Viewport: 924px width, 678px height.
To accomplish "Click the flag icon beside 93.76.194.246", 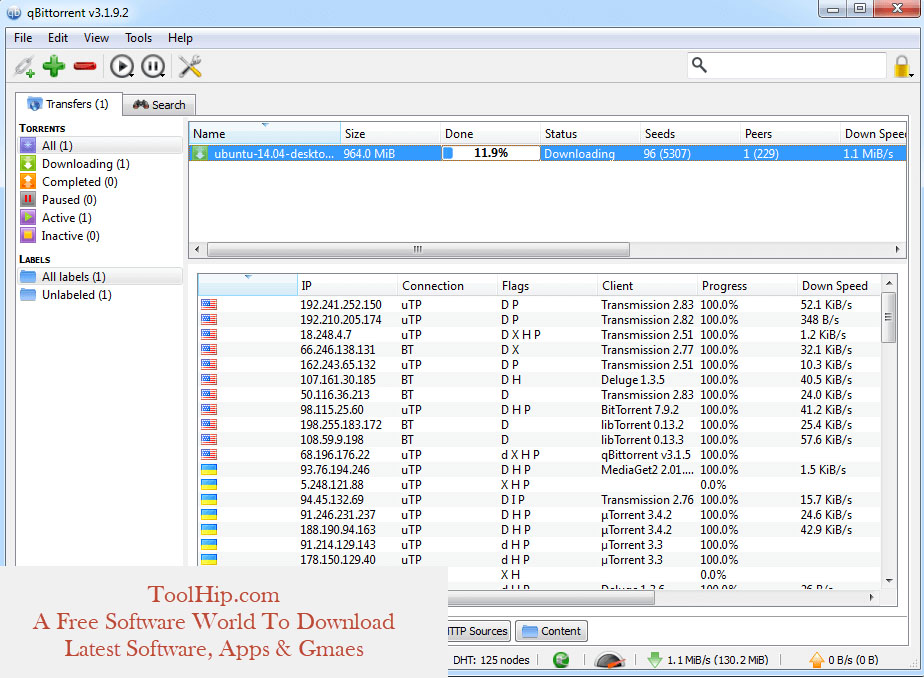I will [209, 470].
